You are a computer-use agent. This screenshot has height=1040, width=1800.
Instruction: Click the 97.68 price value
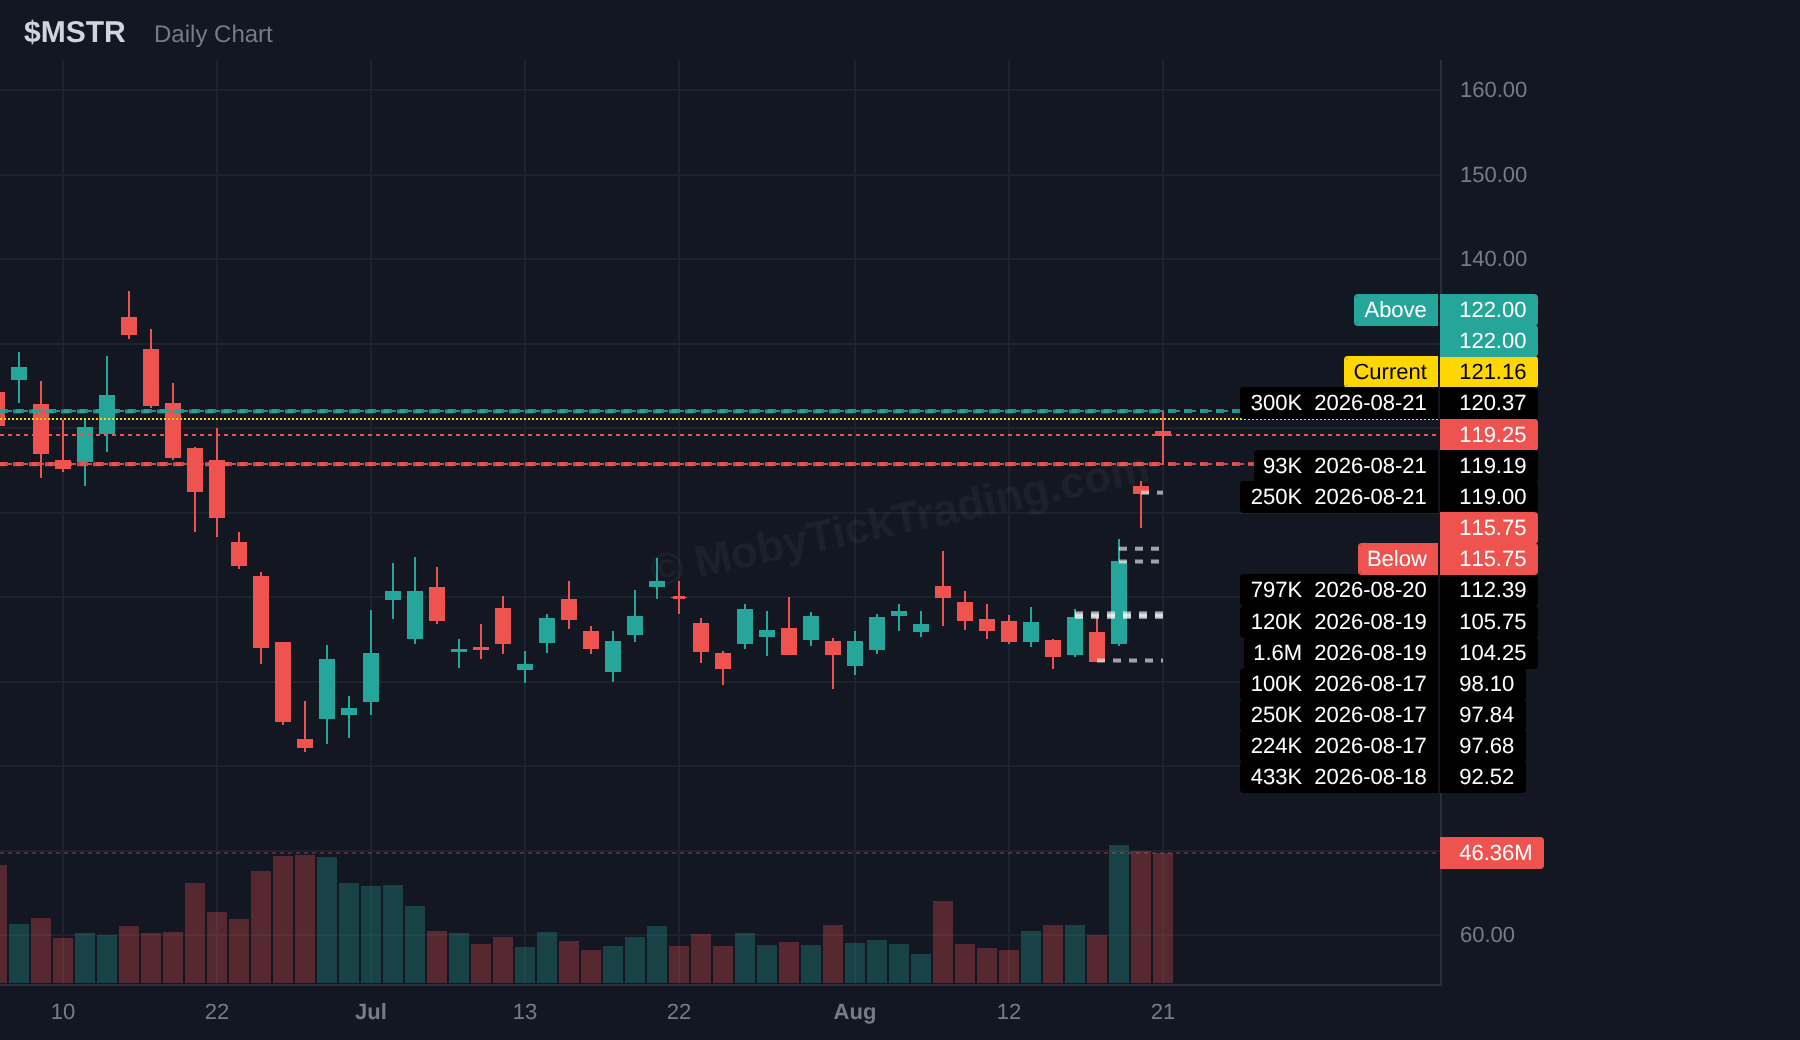1483,746
